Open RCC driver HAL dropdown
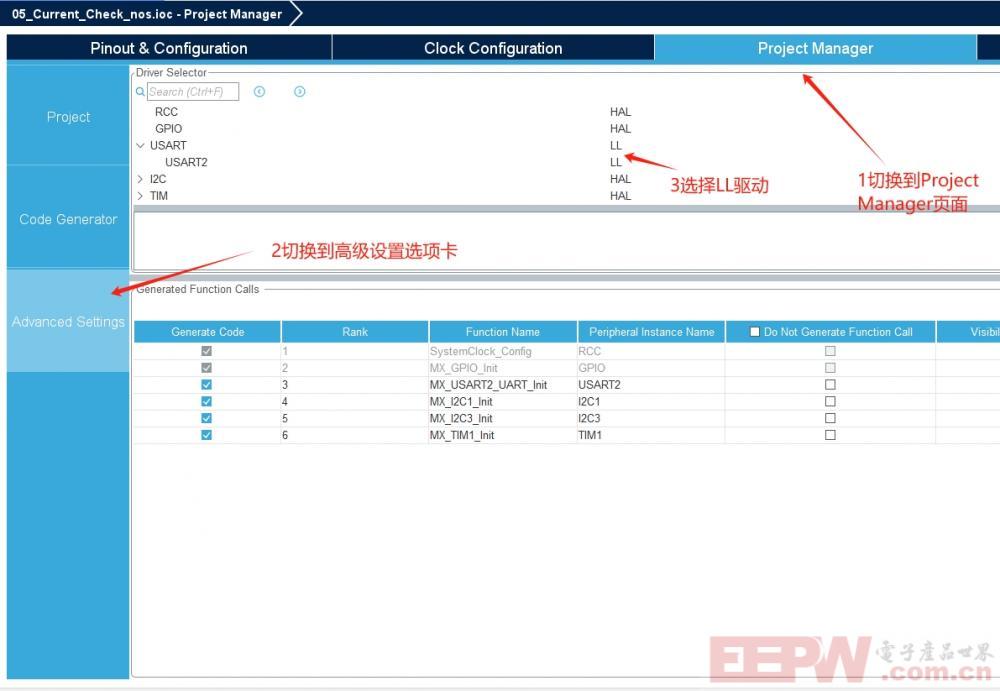Image resolution: width=1000 pixels, height=691 pixels. tap(620, 112)
